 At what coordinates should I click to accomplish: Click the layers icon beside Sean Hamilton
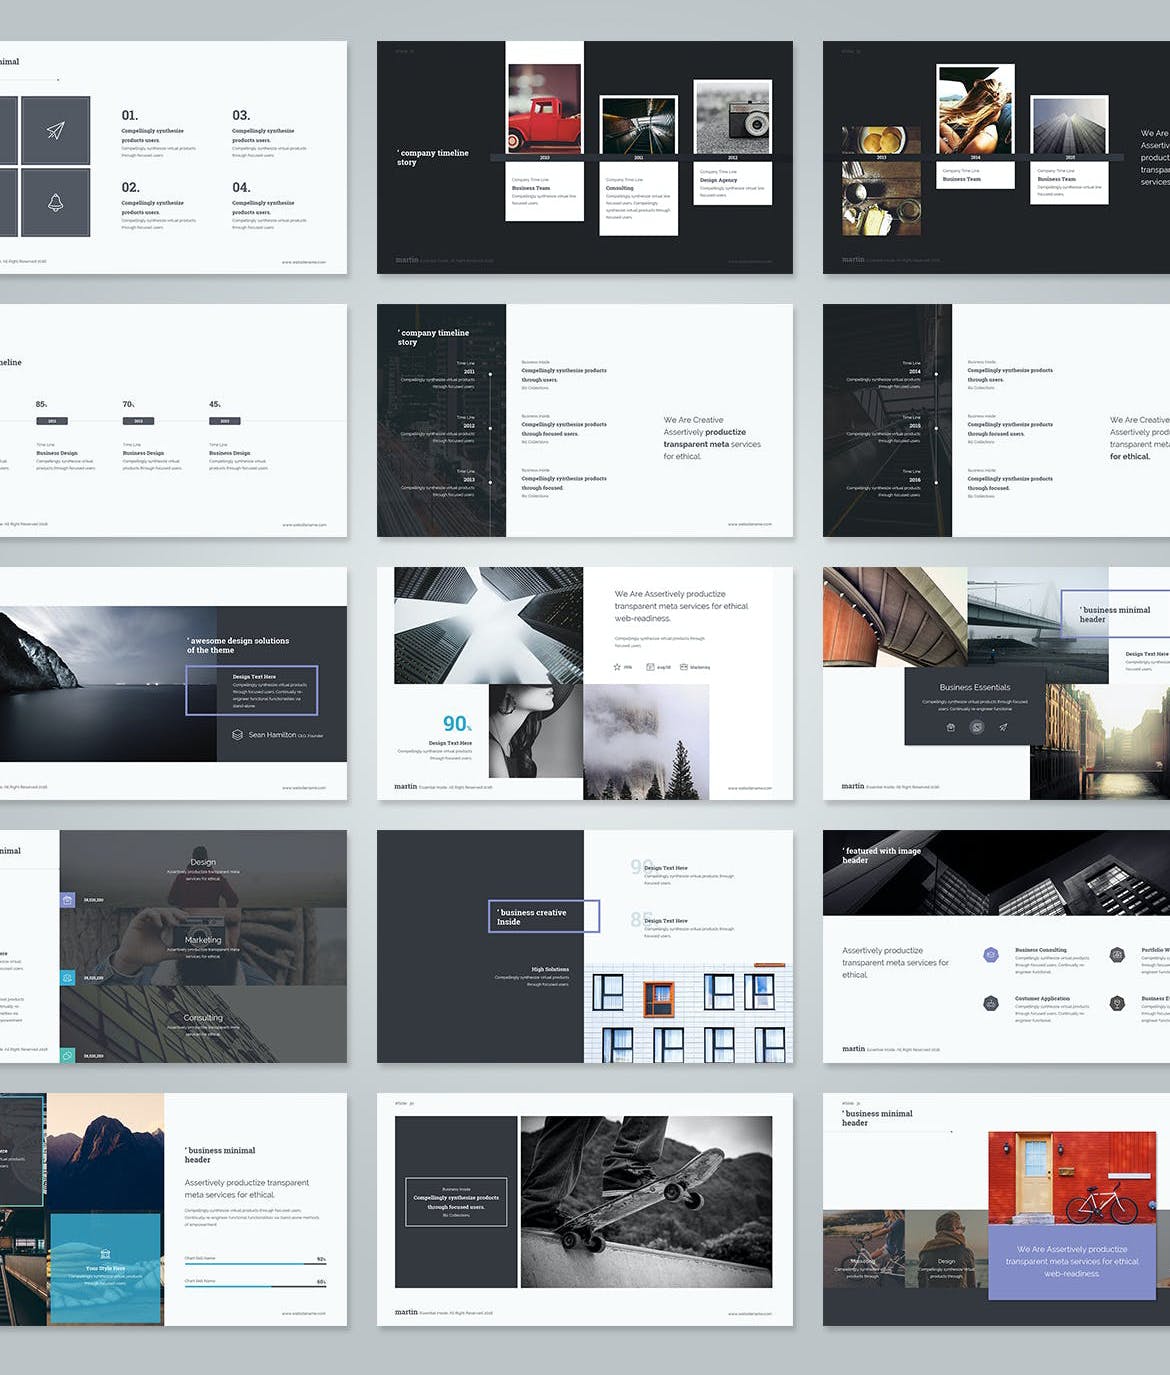coord(237,735)
